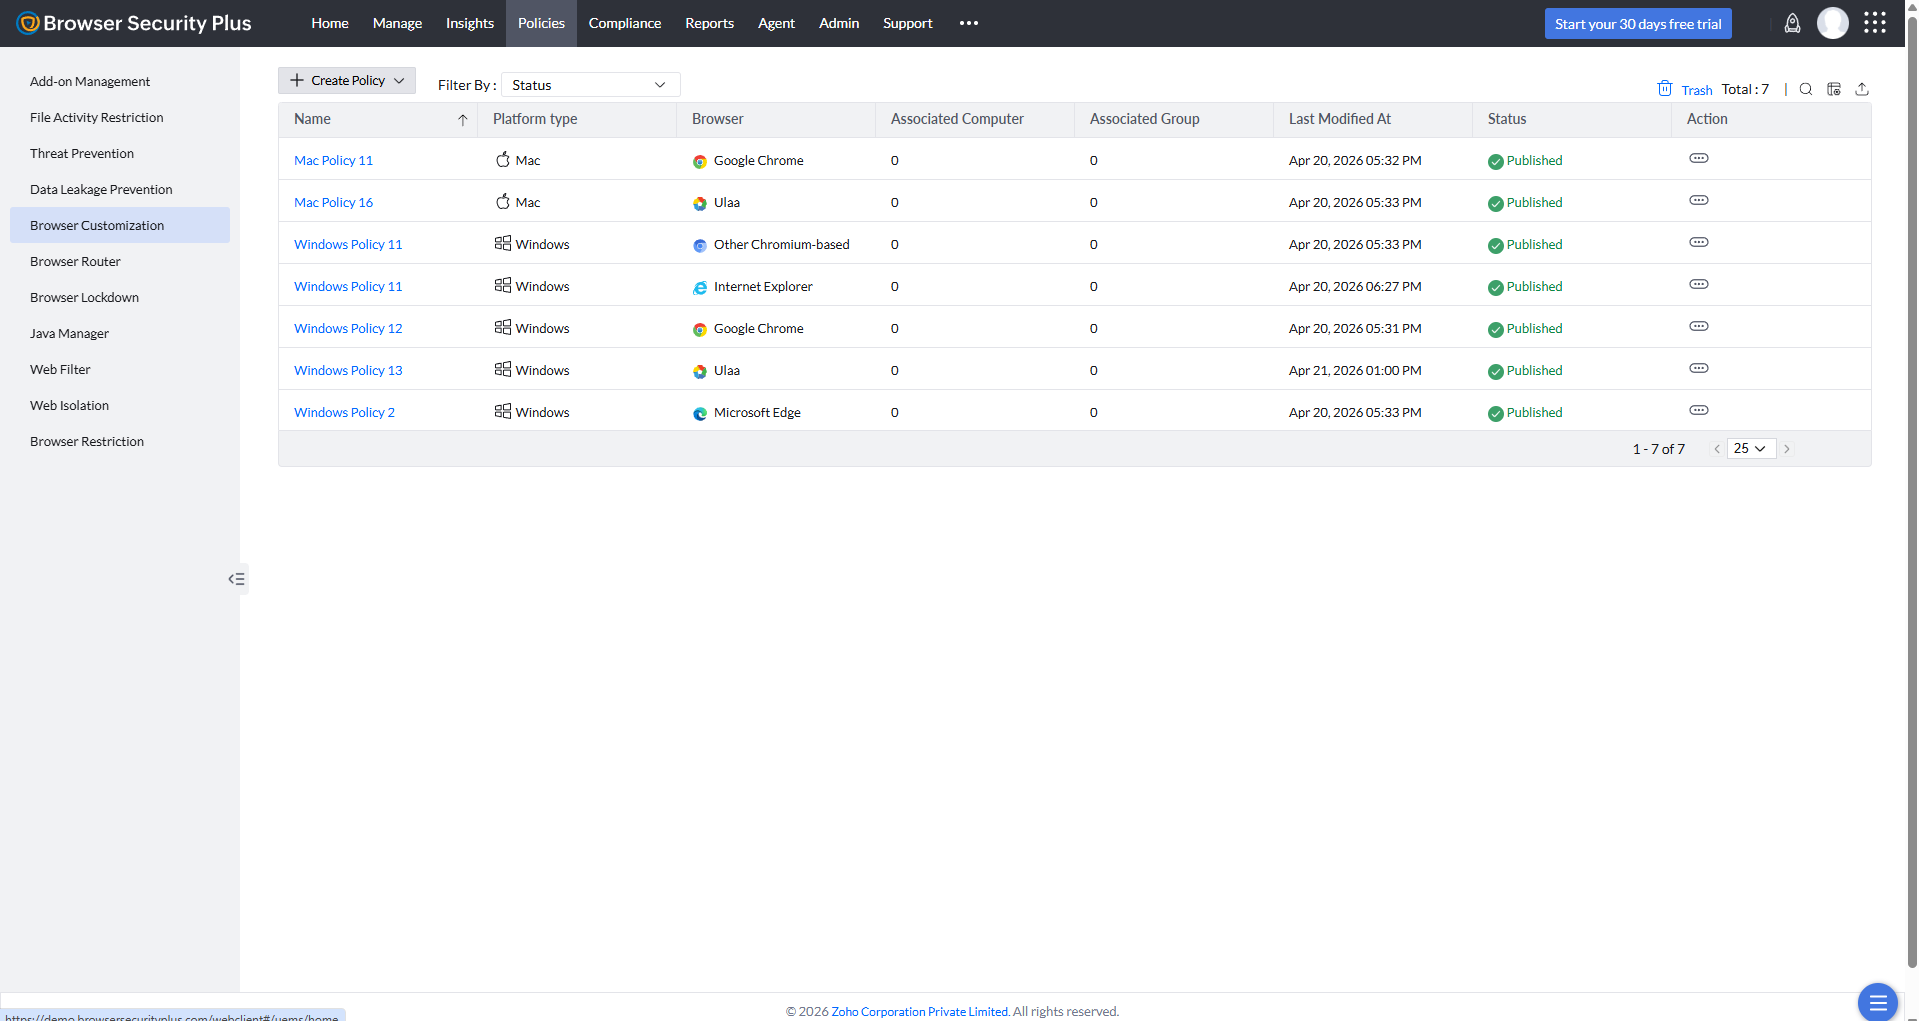
Task: Open action menu for Other Chromium-based row
Action: (1699, 242)
